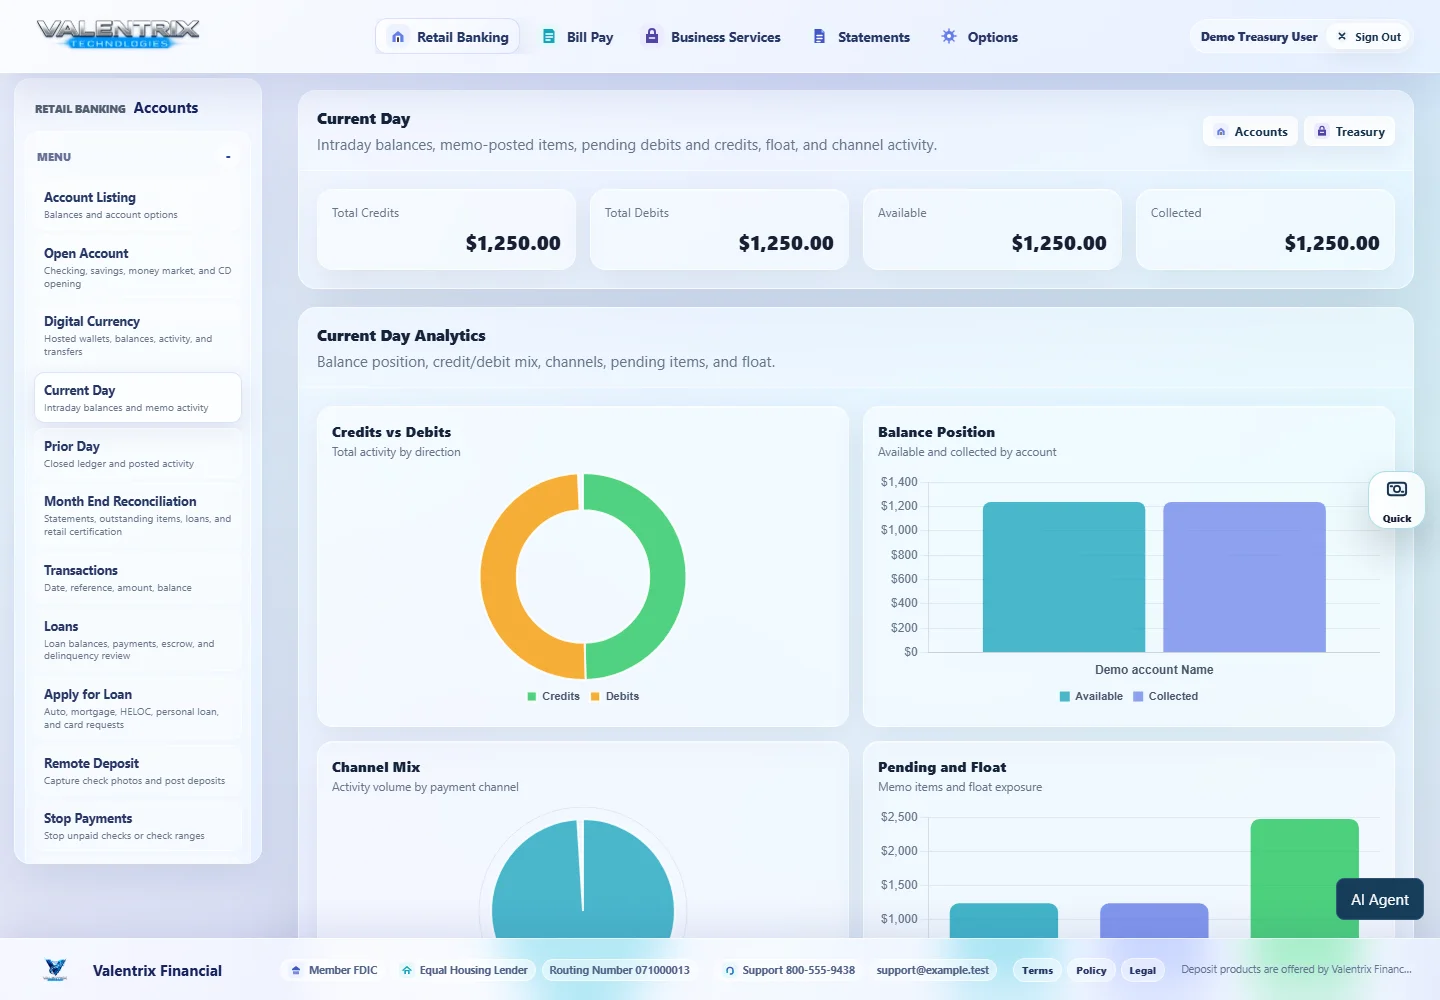This screenshot has width=1440, height=1000.
Task: Click Support 800-555-9438 text
Action: click(x=798, y=970)
